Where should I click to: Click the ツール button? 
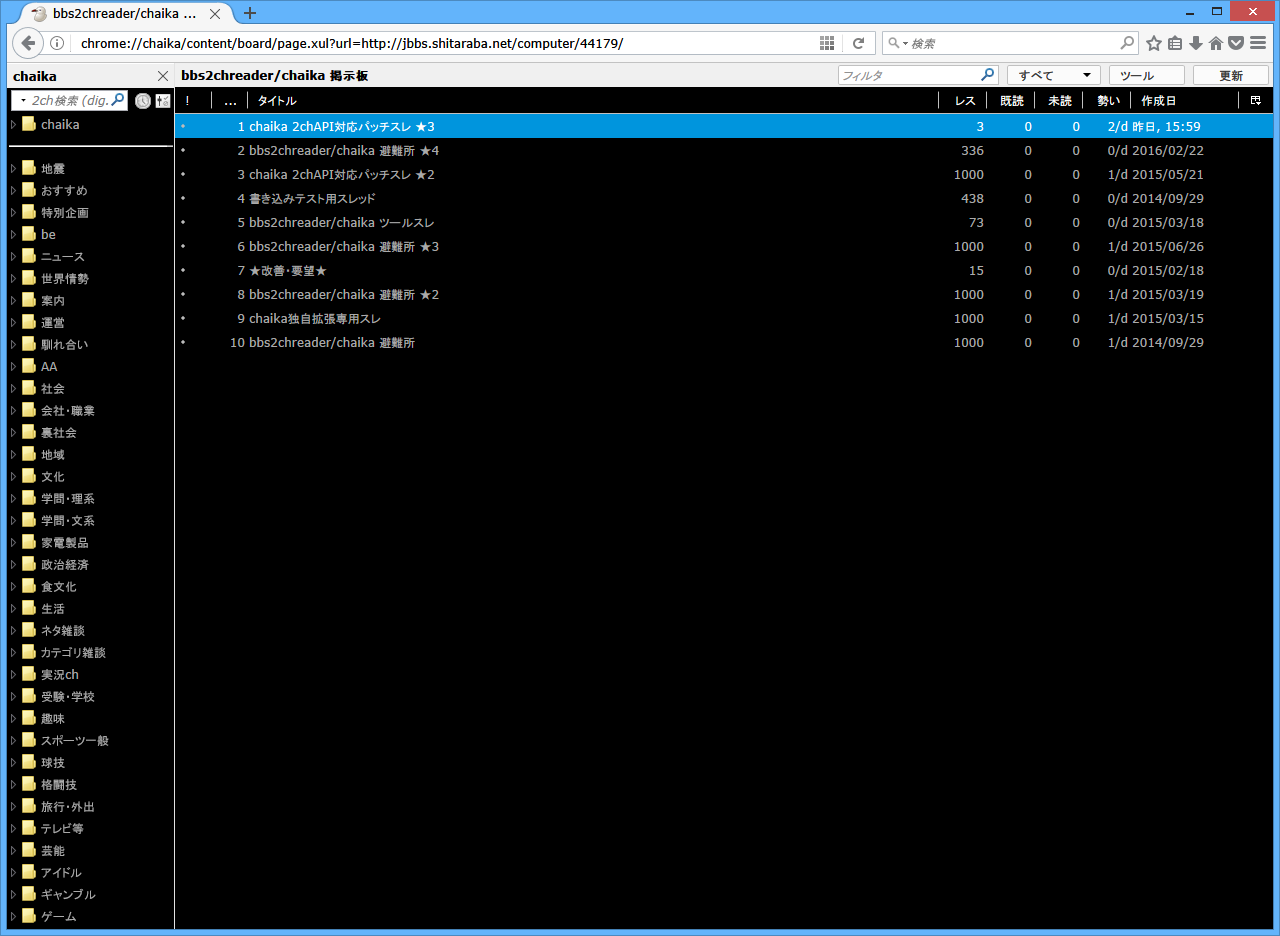pos(1146,75)
